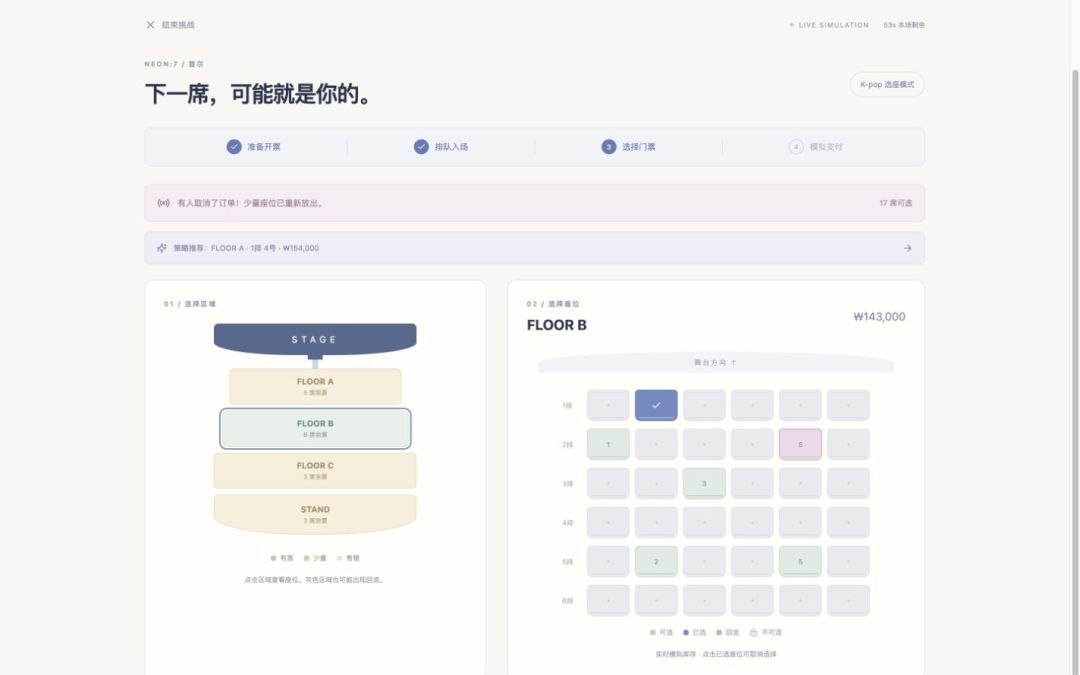Click the 少量 legend entry under the venue map
The height and width of the screenshot is (675, 1080).
(x=315, y=558)
